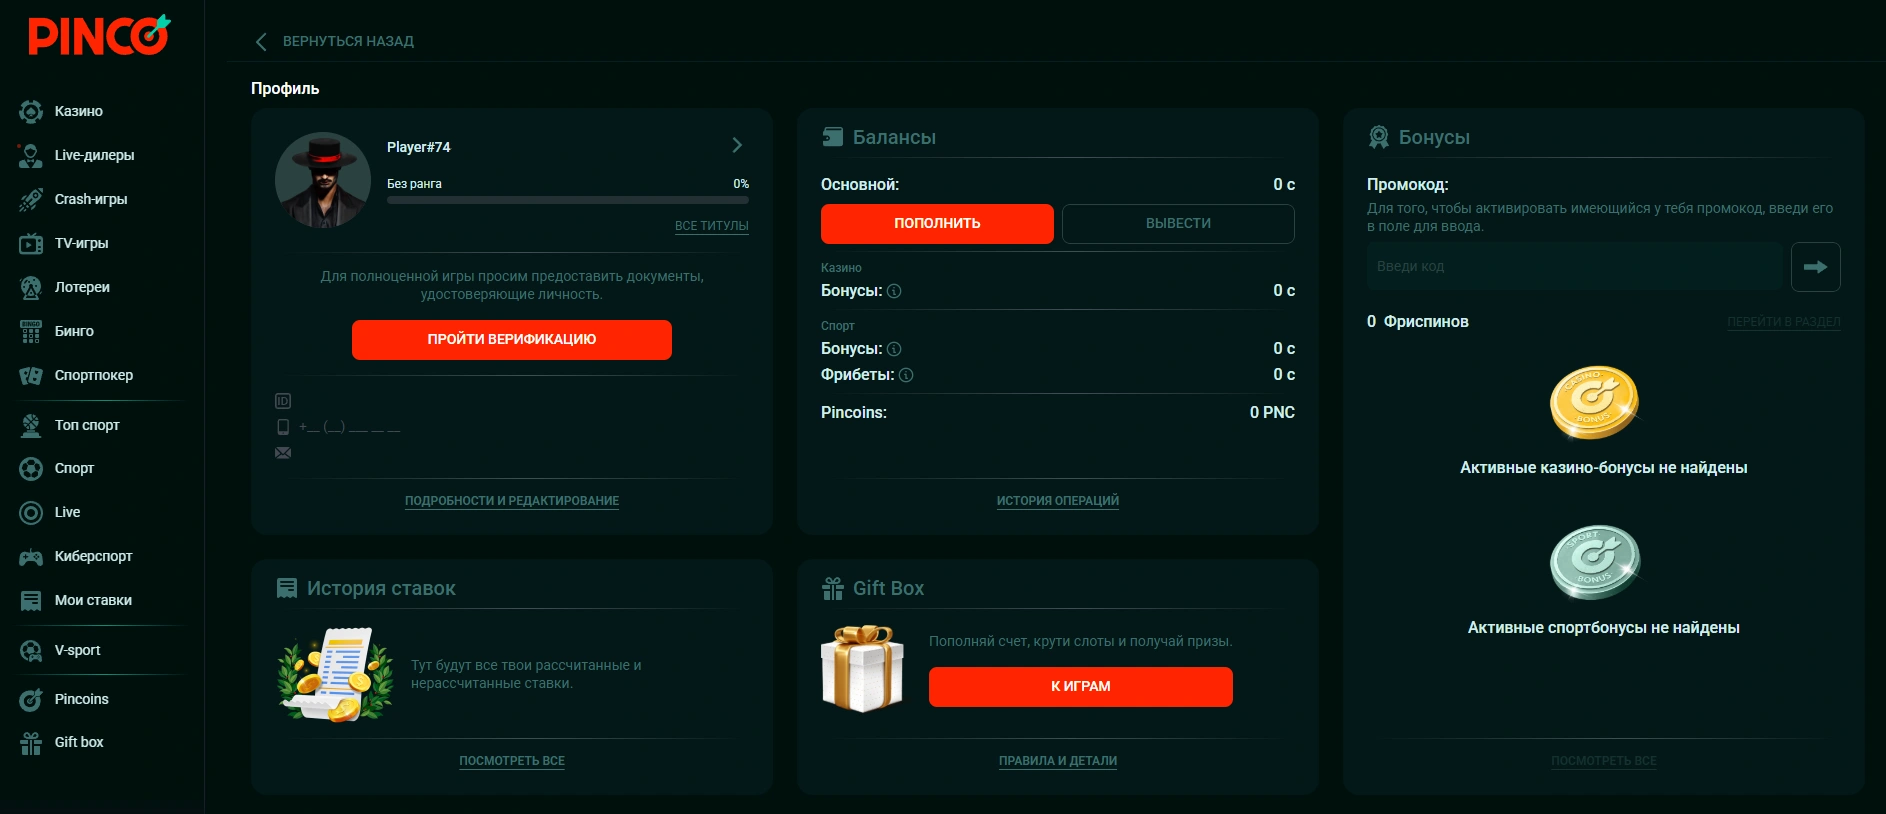Open Подробности и редактирование link

(x=512, y=501)
